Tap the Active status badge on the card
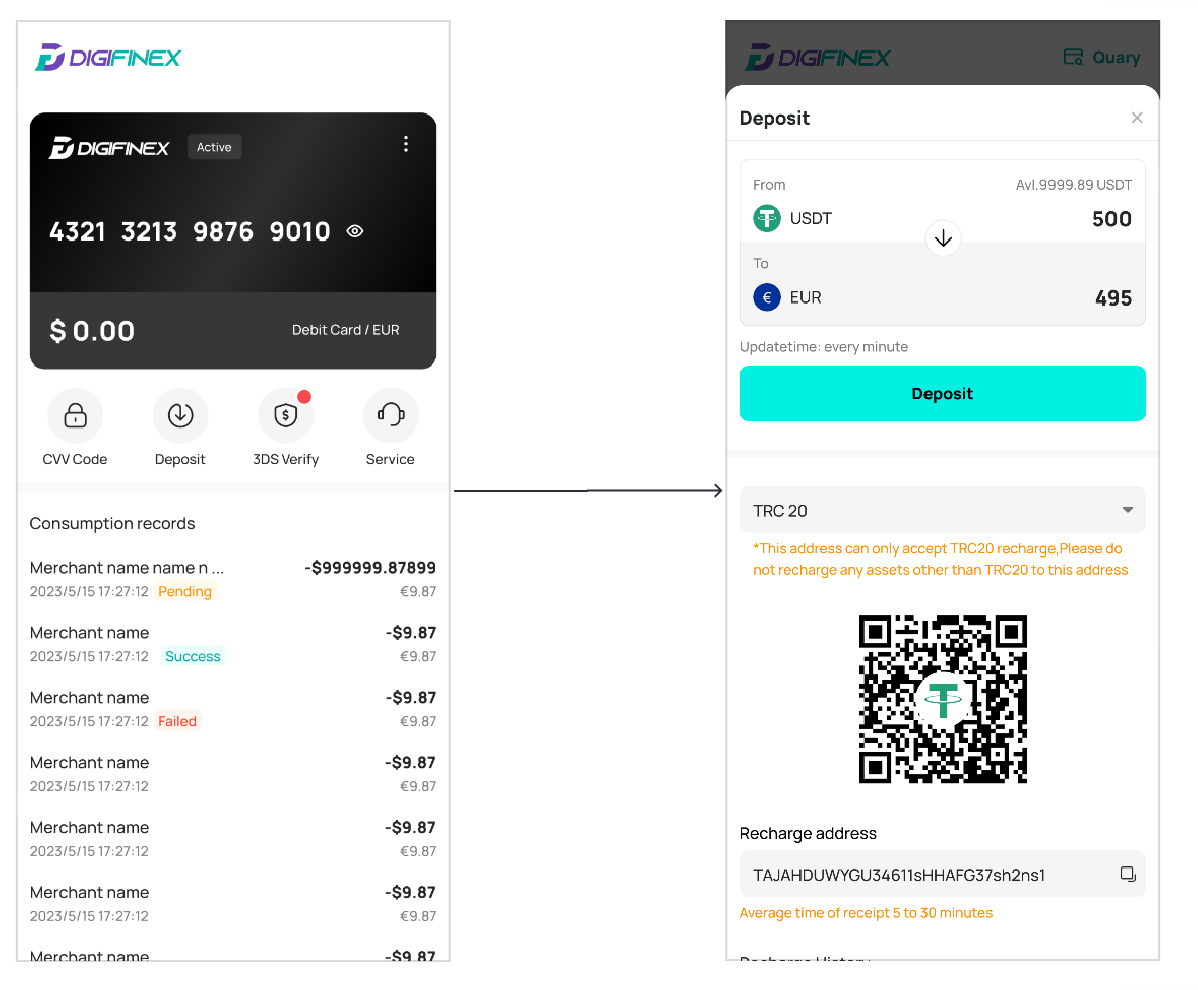 214,147
